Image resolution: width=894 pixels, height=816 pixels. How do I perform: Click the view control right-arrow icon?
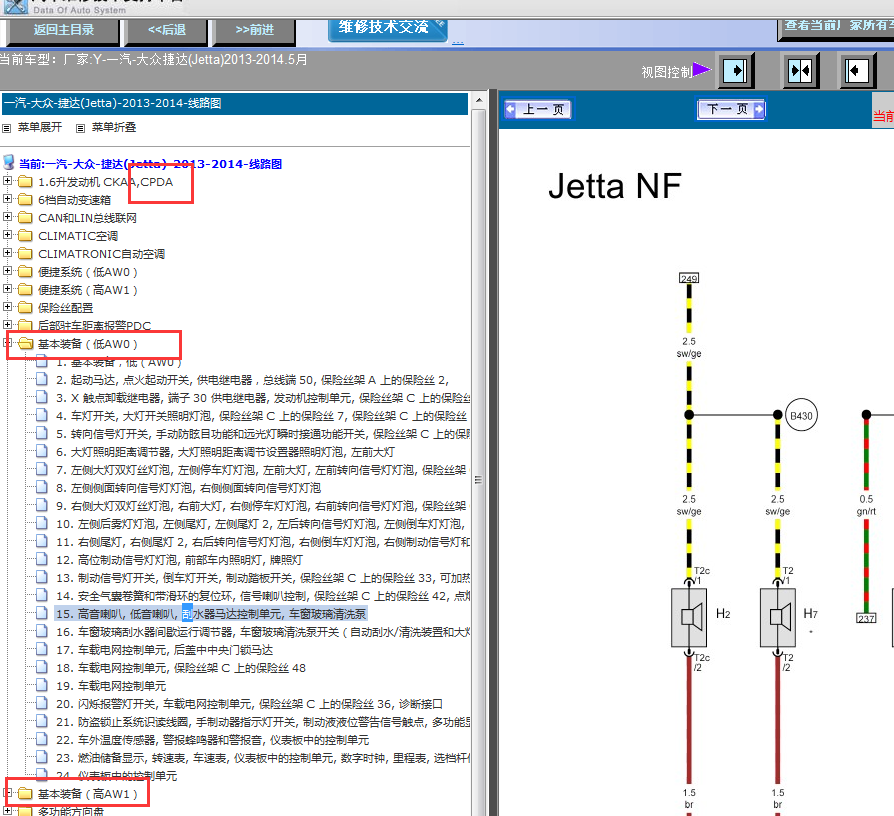pos(735,71)
